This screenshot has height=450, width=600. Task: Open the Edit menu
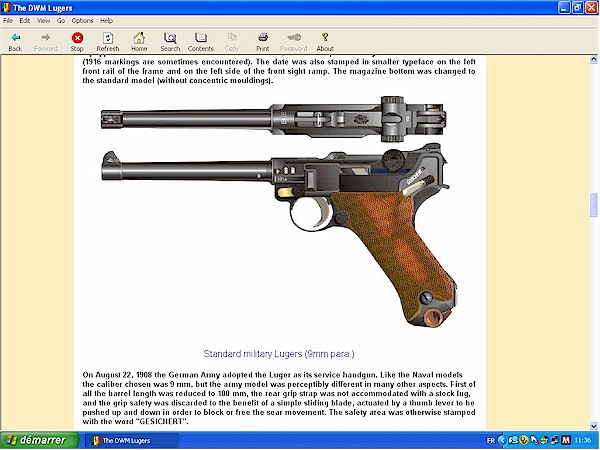click(x=25, y=21)
